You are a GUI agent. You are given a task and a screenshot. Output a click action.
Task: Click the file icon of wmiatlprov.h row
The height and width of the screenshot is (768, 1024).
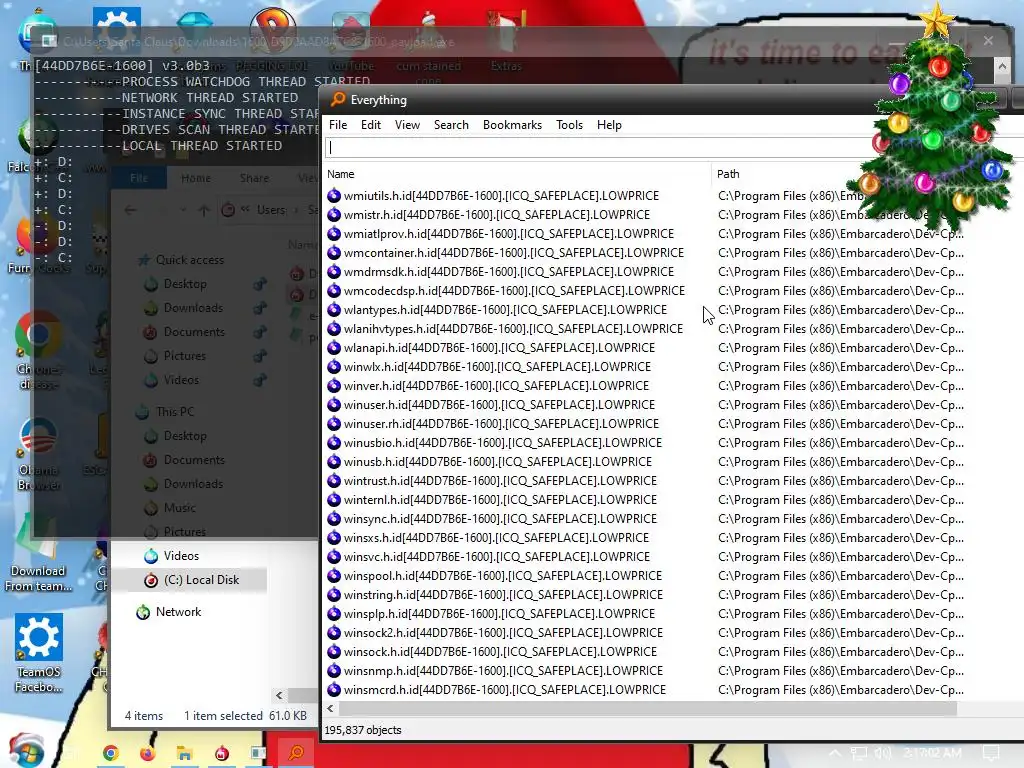(x=334, y=233)
